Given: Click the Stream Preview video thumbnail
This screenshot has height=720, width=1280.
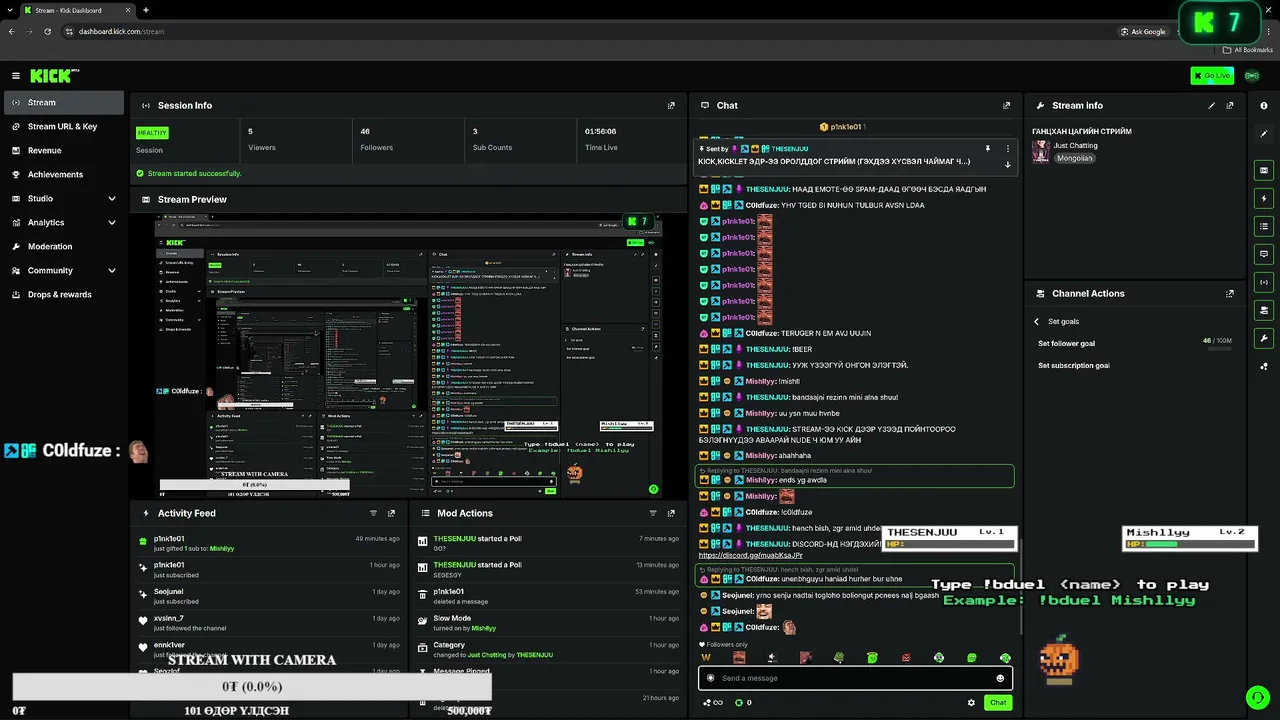Looking at the screenshot, I should point(408,356).
